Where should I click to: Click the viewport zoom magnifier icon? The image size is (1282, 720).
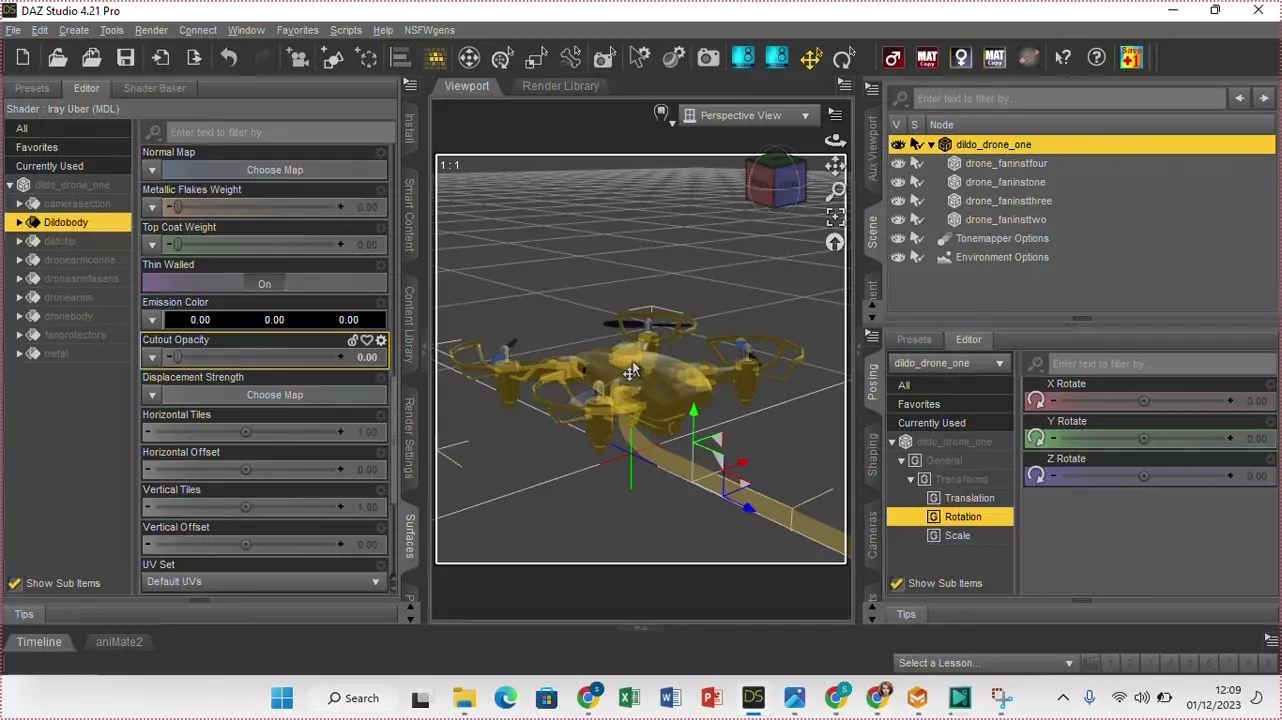835,191
